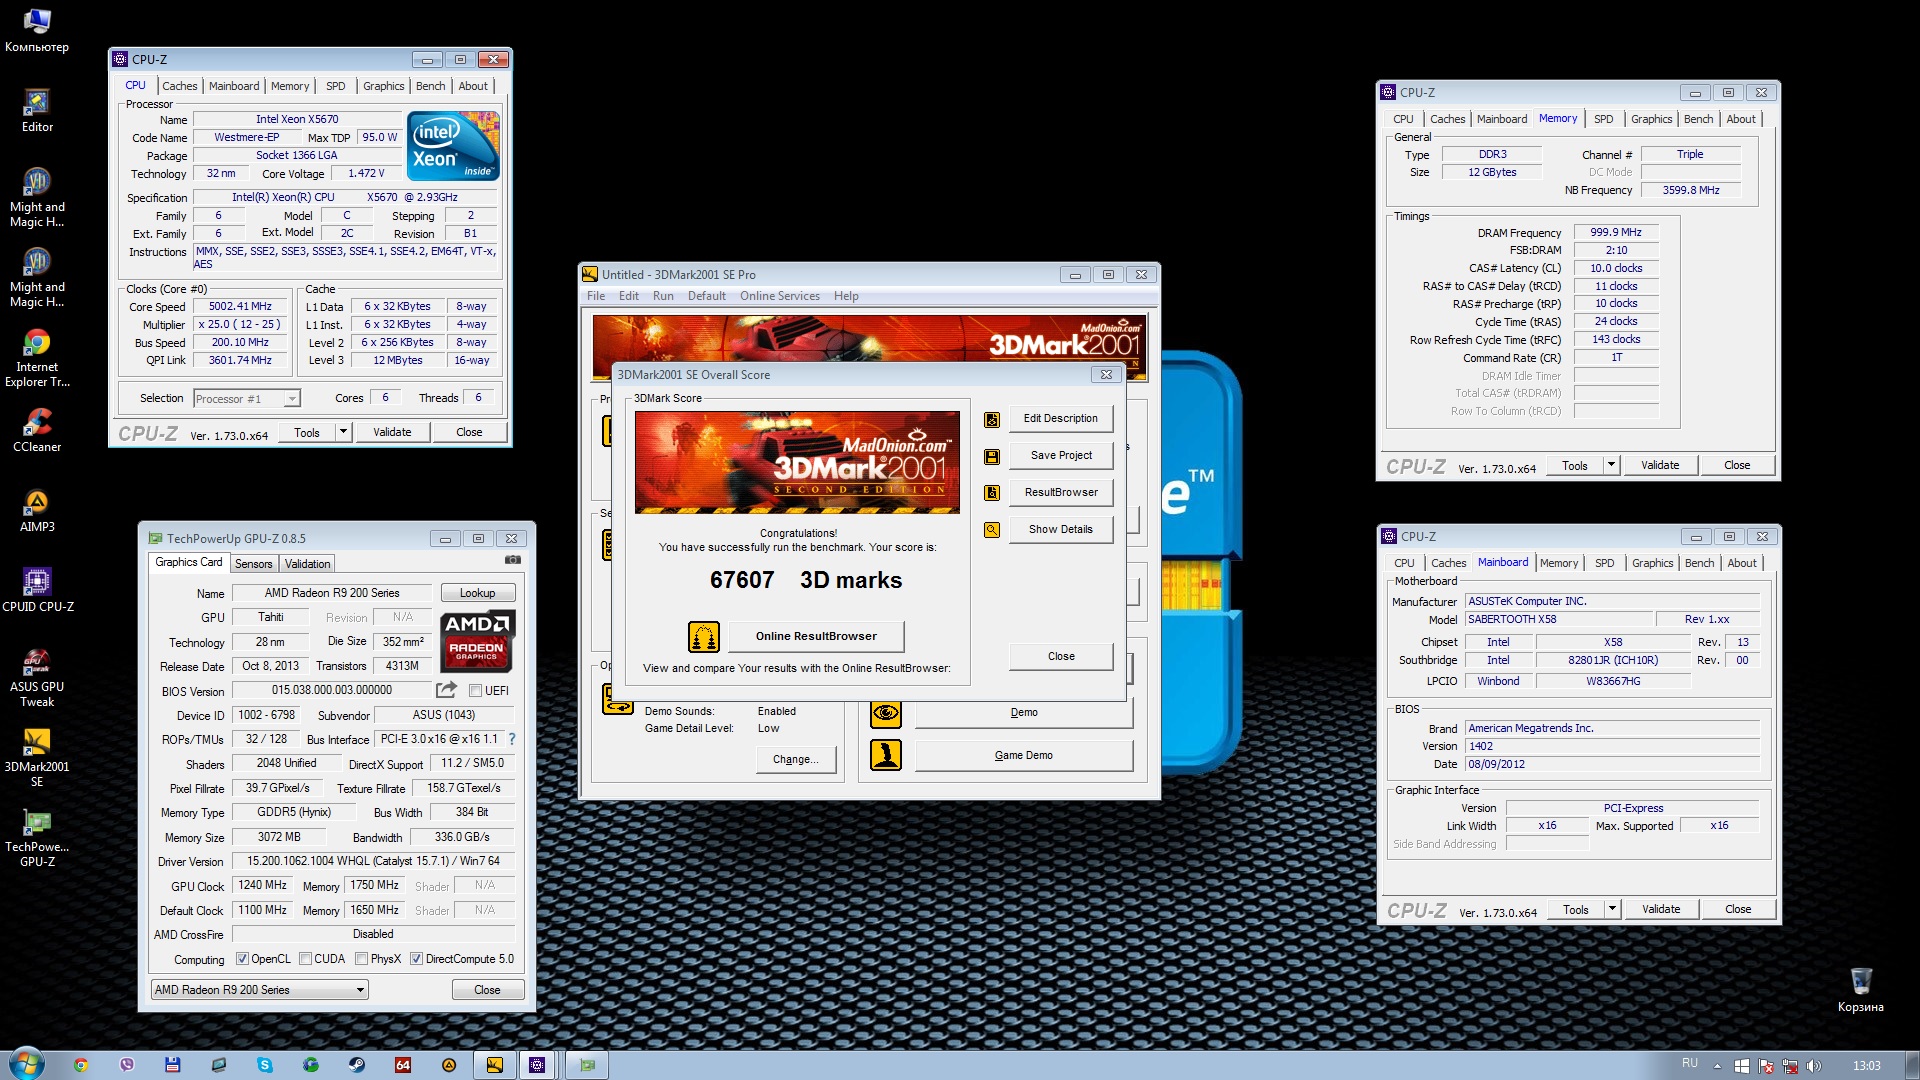Click the Change... button in 3DMark2001

click(x=796, y=759)
